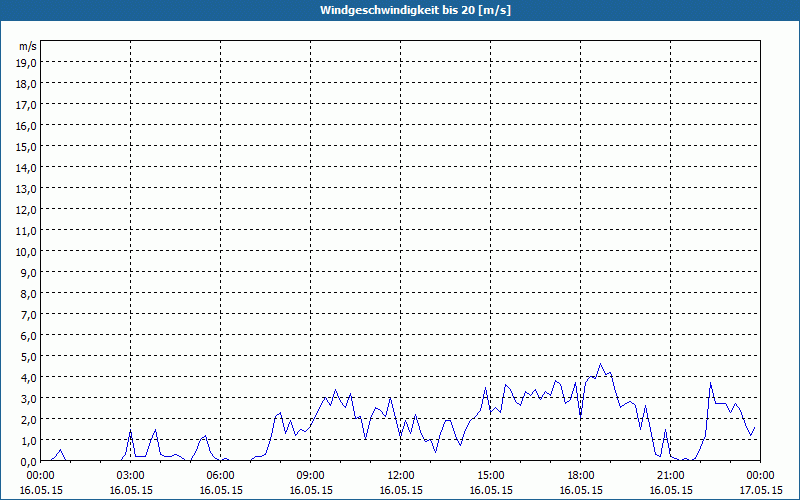The image size is (800, 500).
Task: Click the '2,0' y-axis value
Action: [28, 419]
